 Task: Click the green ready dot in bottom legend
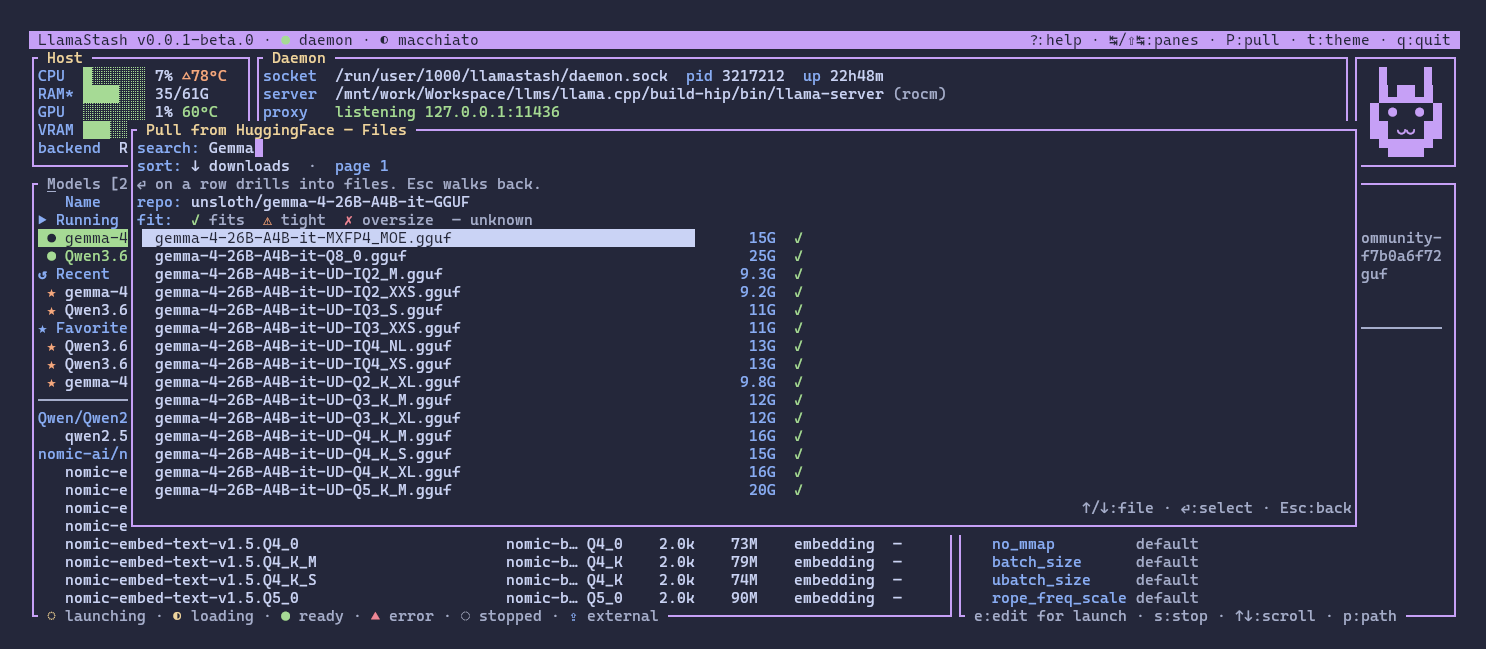285,616
